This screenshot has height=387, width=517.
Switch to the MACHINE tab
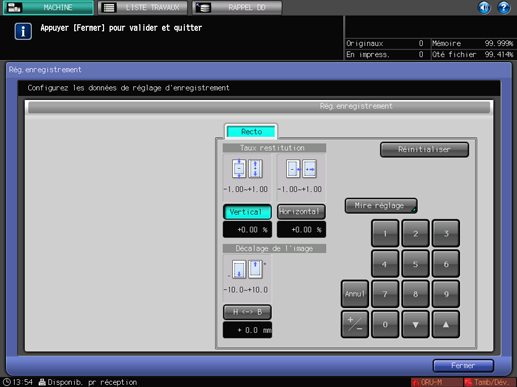(48, 7)
